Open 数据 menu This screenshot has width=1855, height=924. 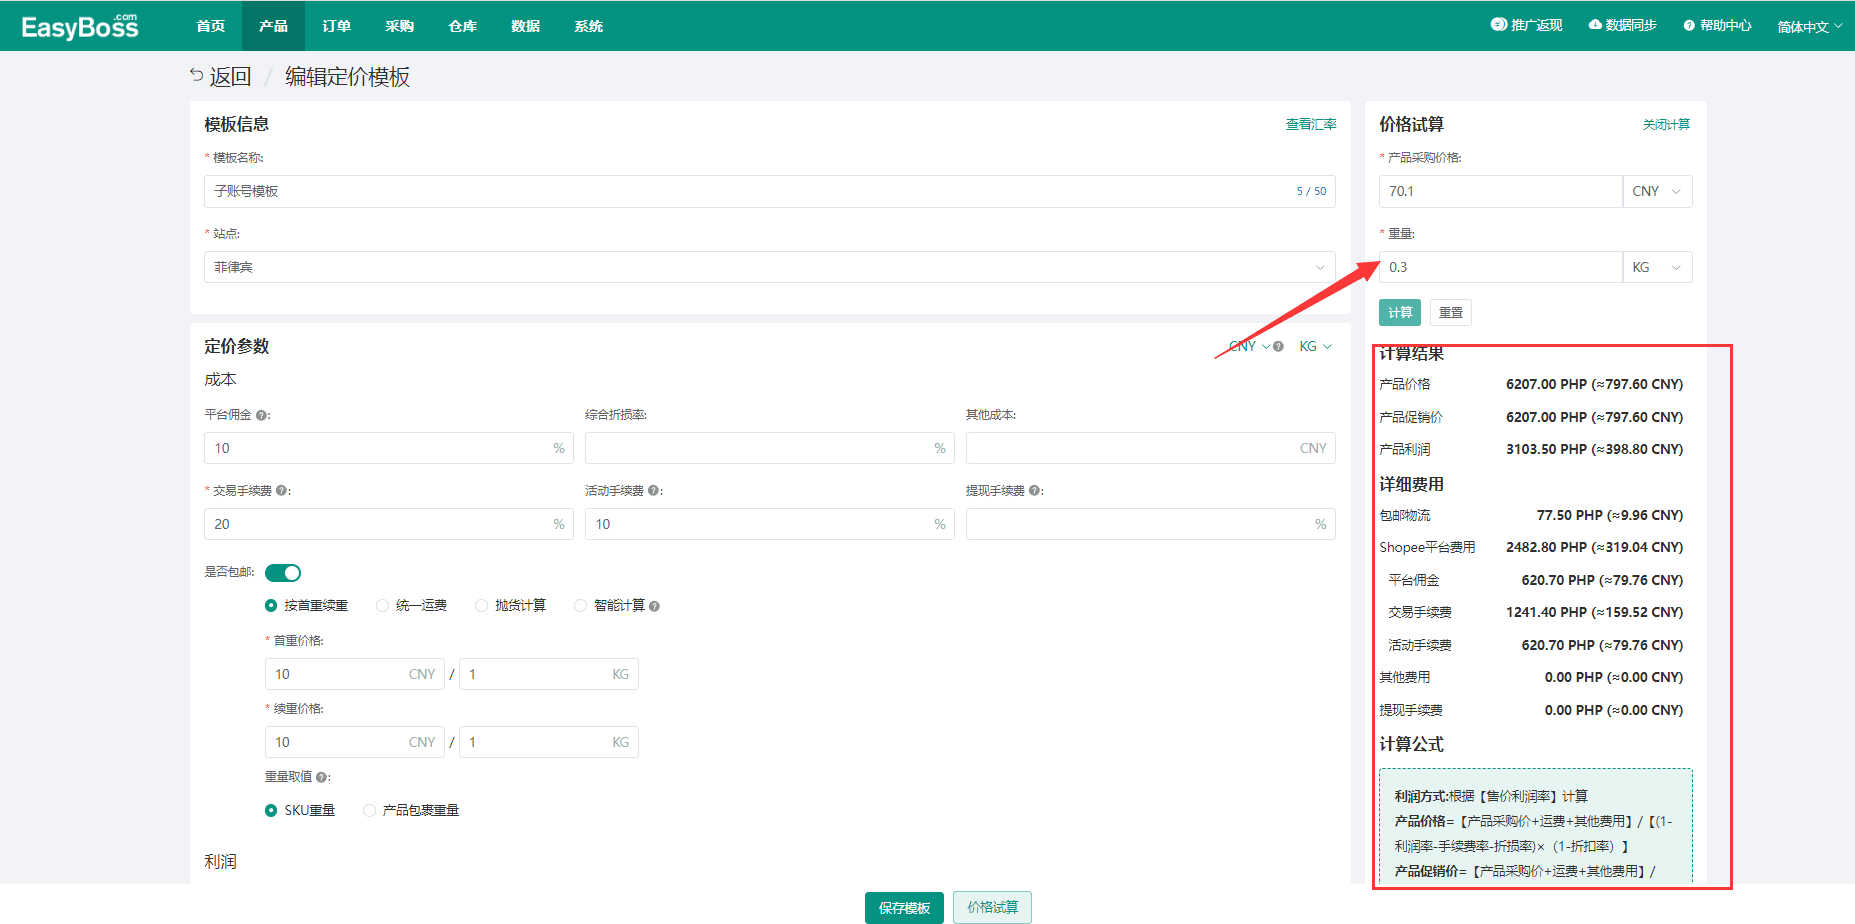pos(525,26)
